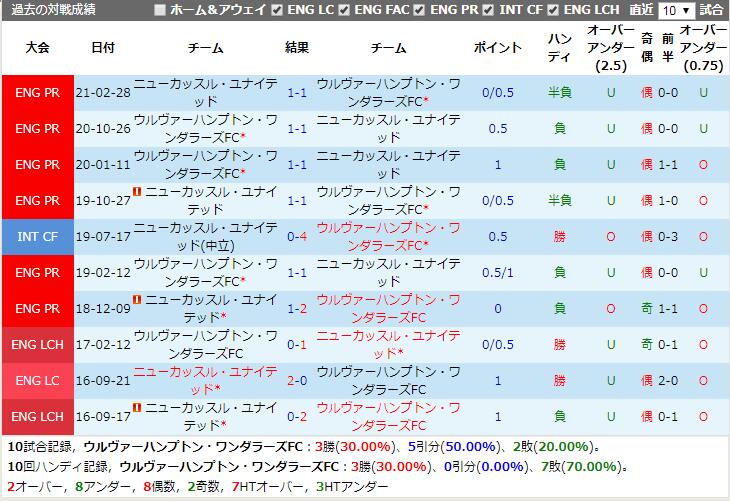
Task: Click red Newcastle home team on 16-09-21 row
Action: tap(205, 381)
